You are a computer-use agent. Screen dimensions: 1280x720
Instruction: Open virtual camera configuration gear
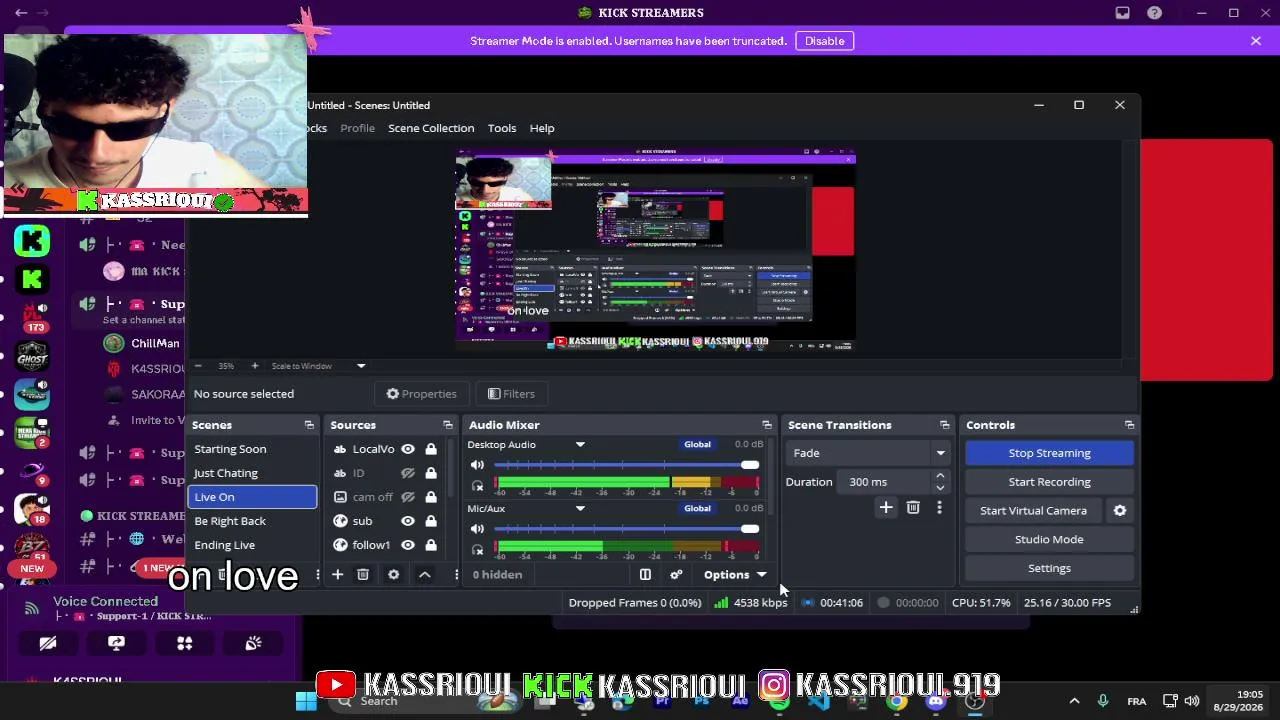pyautogui.click(x=1120, y=511)
